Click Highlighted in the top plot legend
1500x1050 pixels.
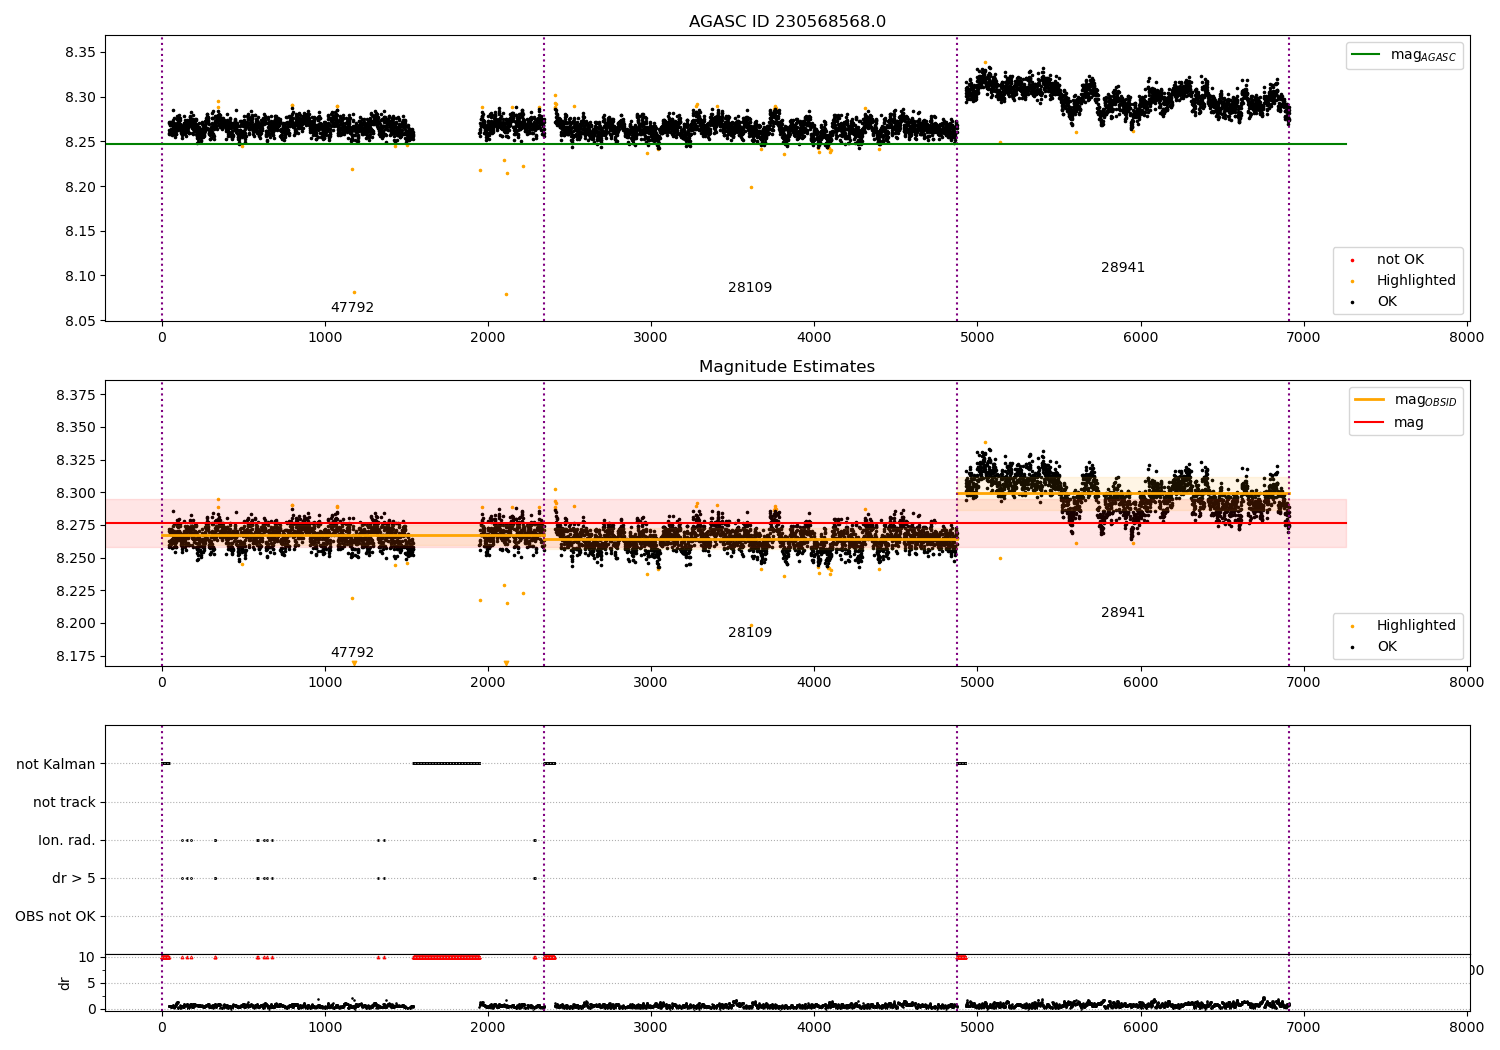1416,281
